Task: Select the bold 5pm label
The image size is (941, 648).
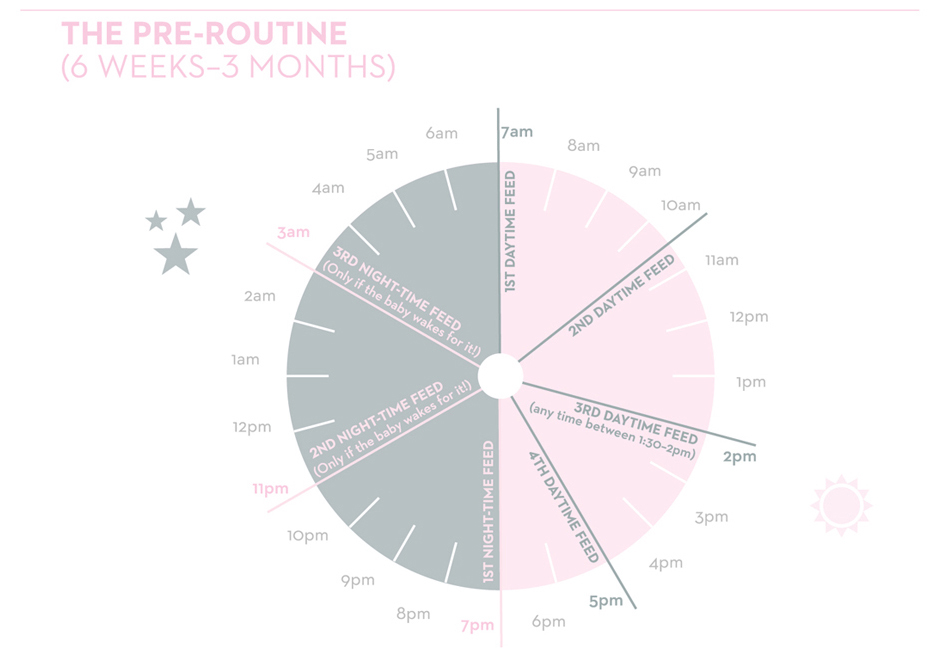Action: (606, 601)
